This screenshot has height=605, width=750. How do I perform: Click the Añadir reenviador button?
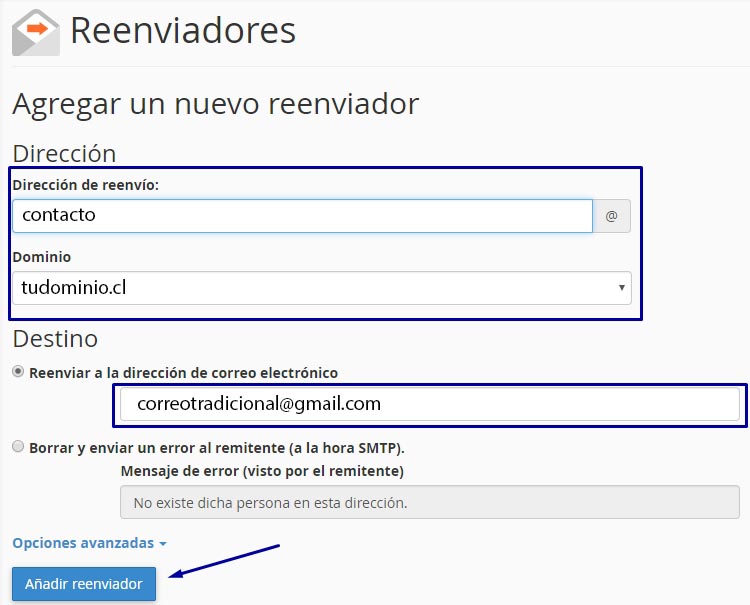(84, 583)
